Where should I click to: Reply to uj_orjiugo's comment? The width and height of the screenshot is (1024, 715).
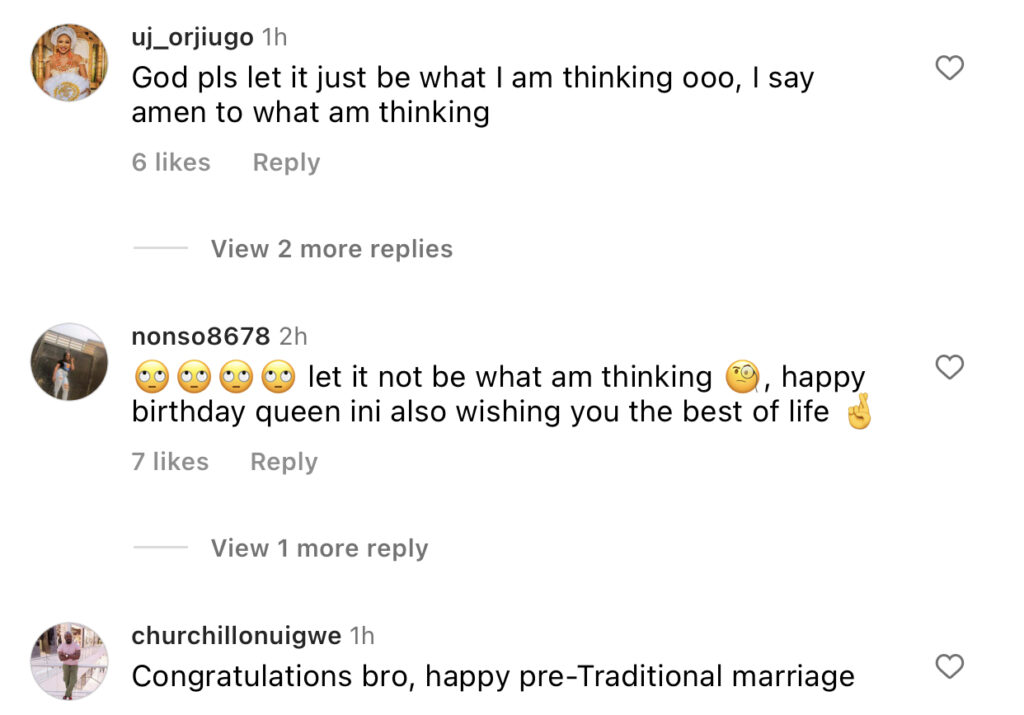pyautogui.click(x=286, y=162)
